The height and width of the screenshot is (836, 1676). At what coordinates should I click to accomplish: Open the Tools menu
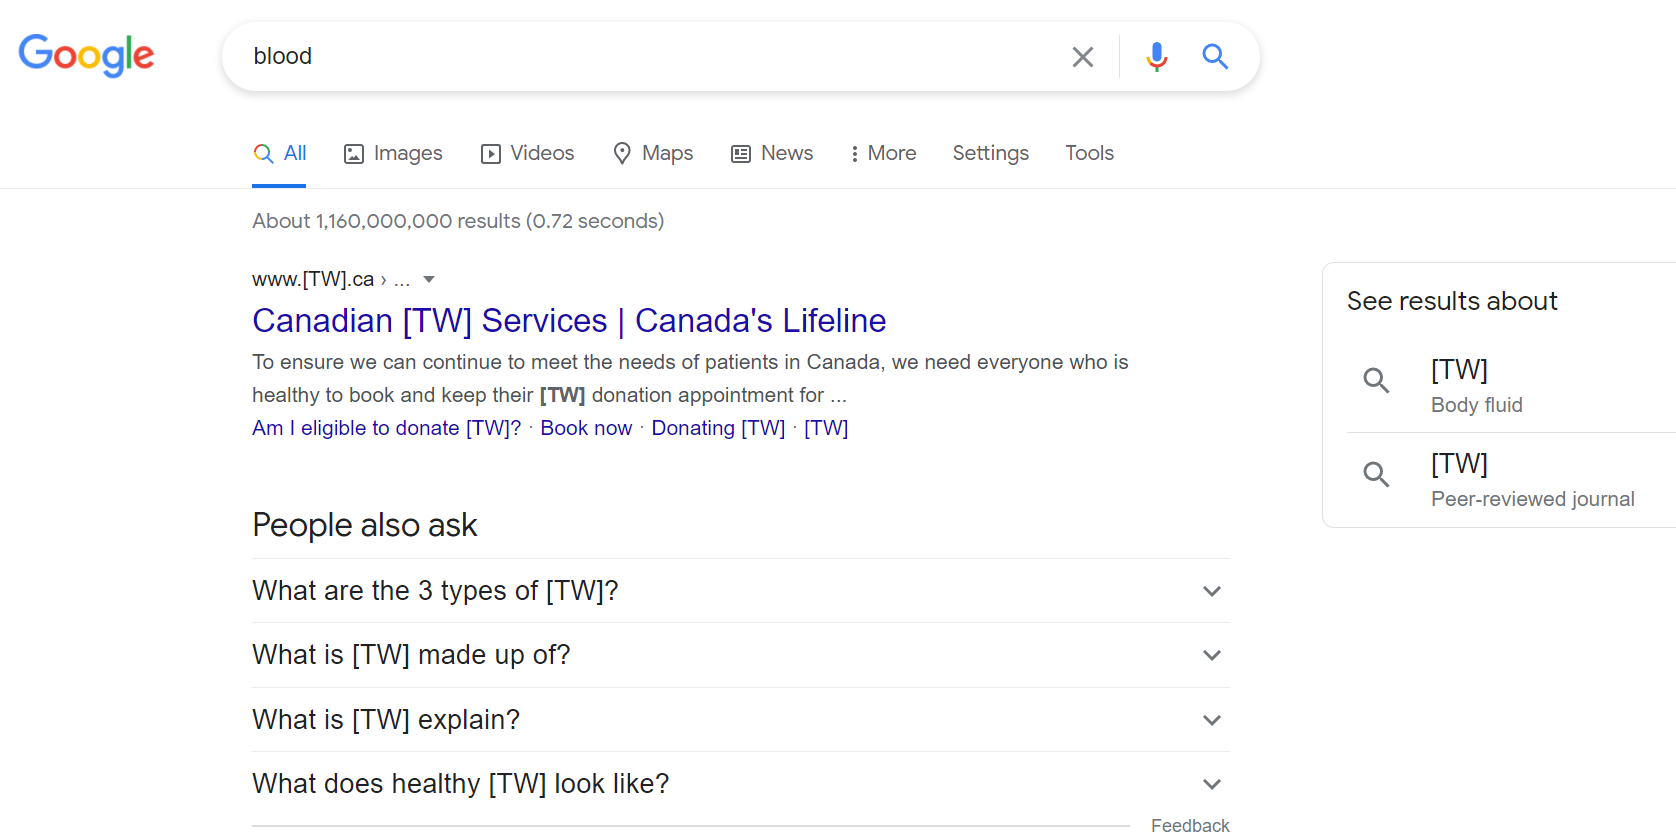(x=1089, y=153)
